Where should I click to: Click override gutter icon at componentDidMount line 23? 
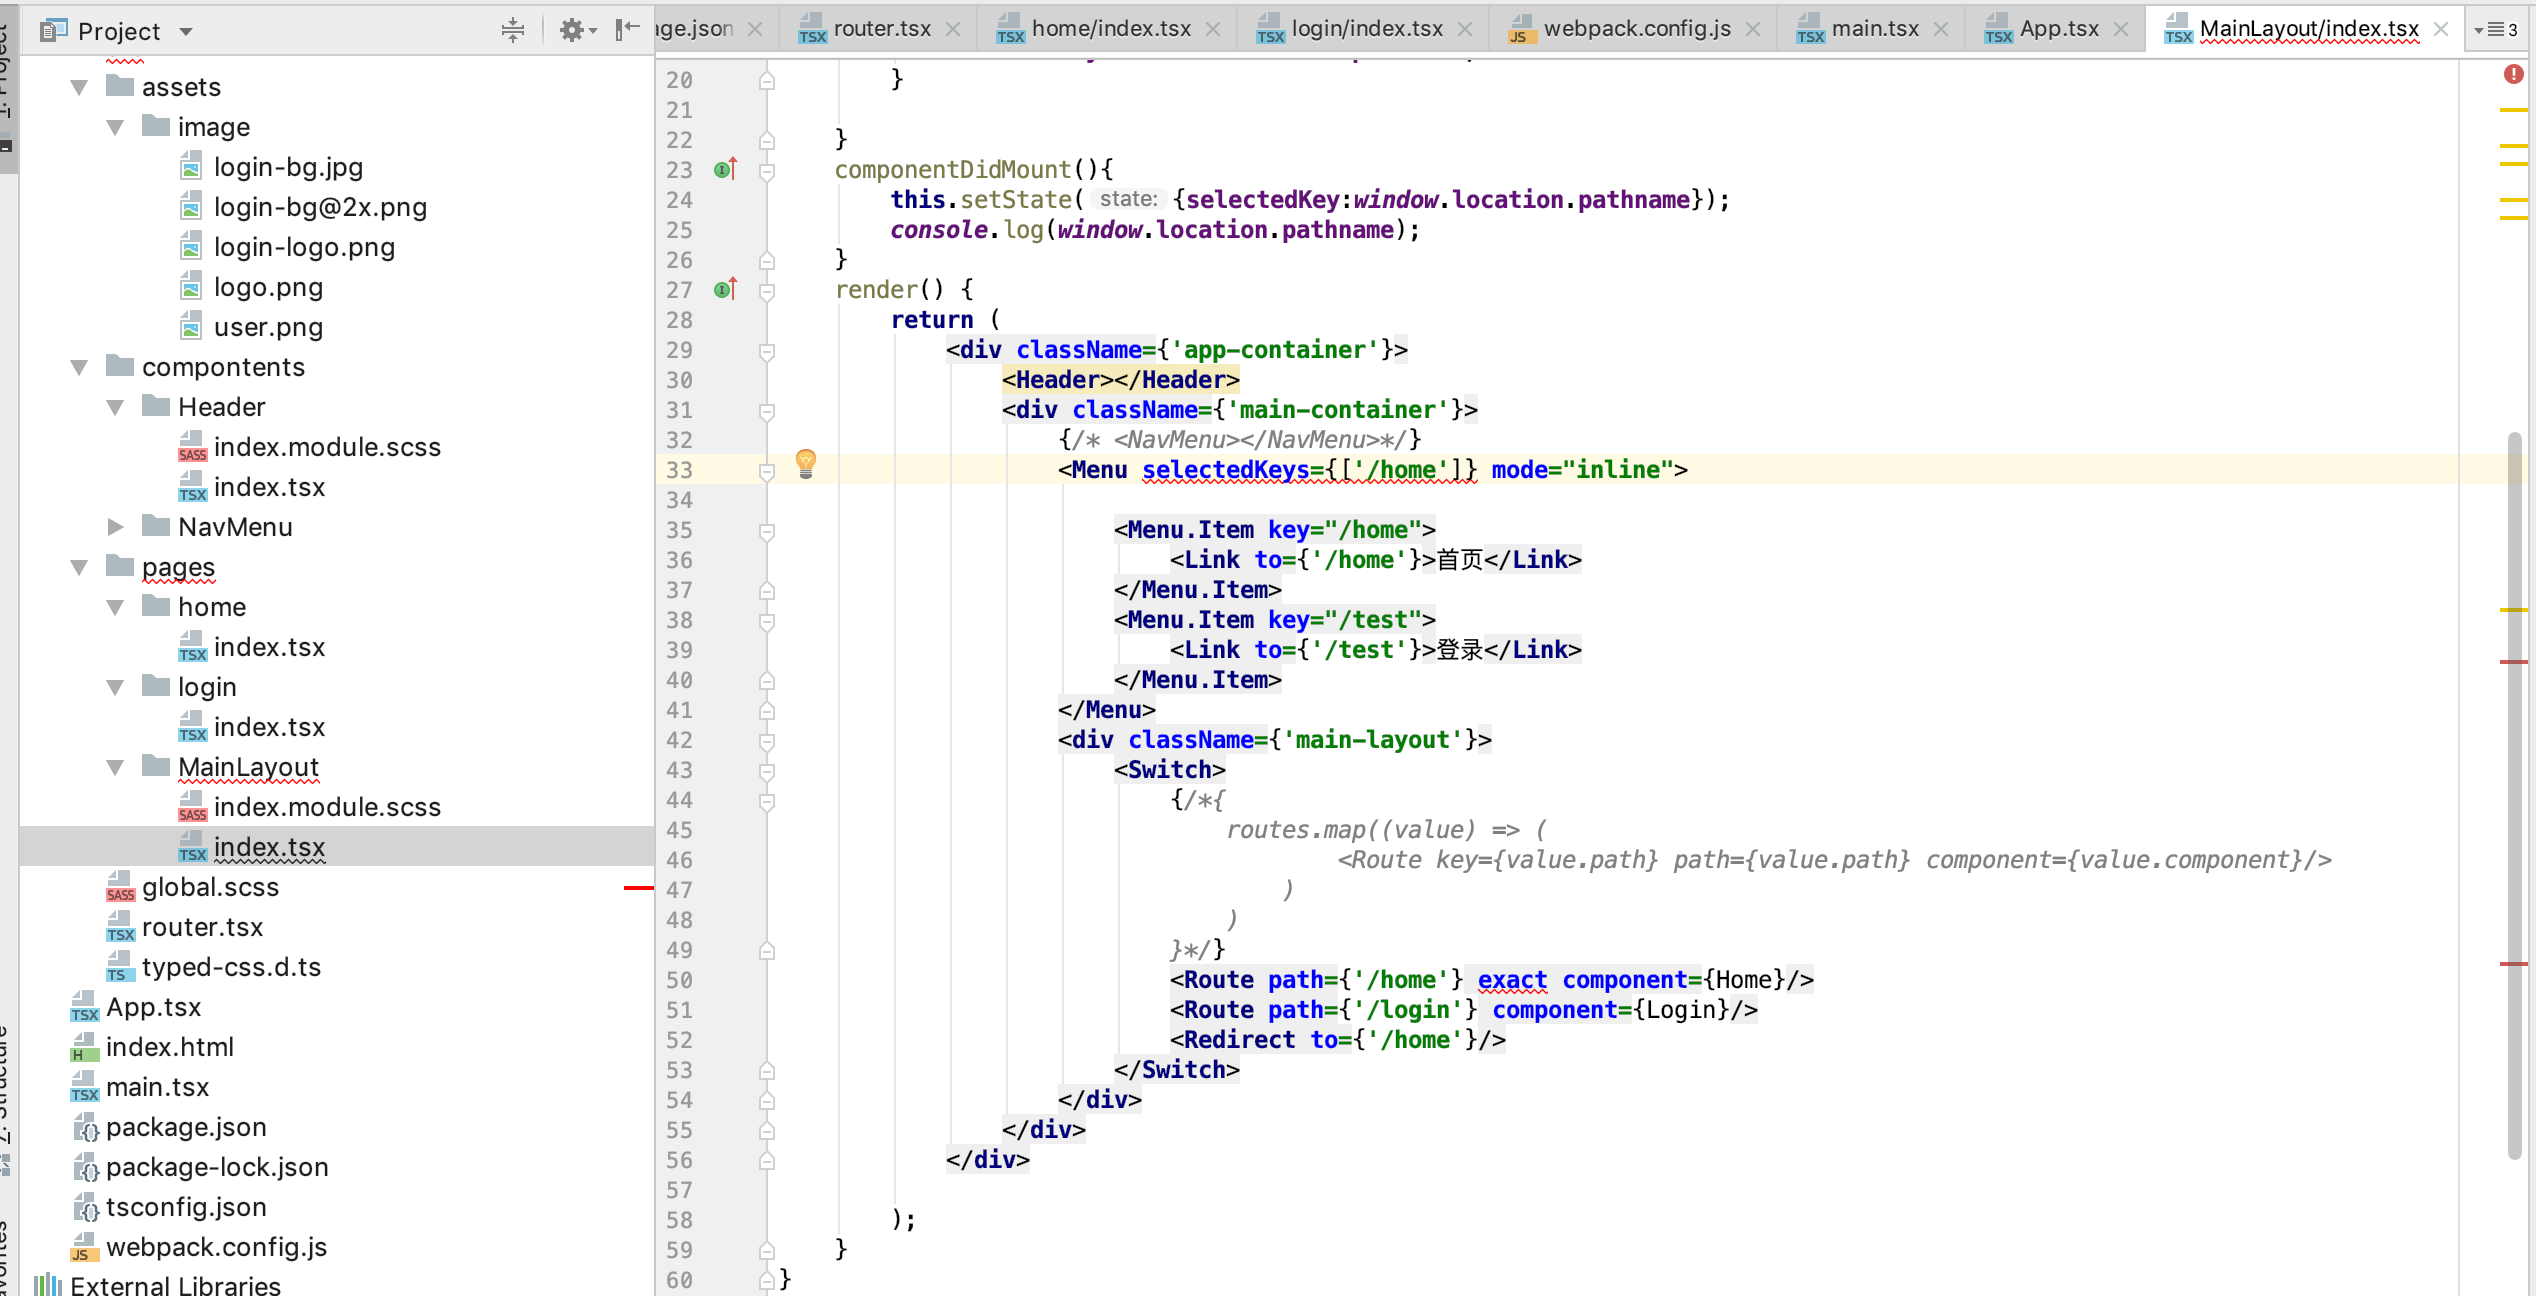[726, 169]
